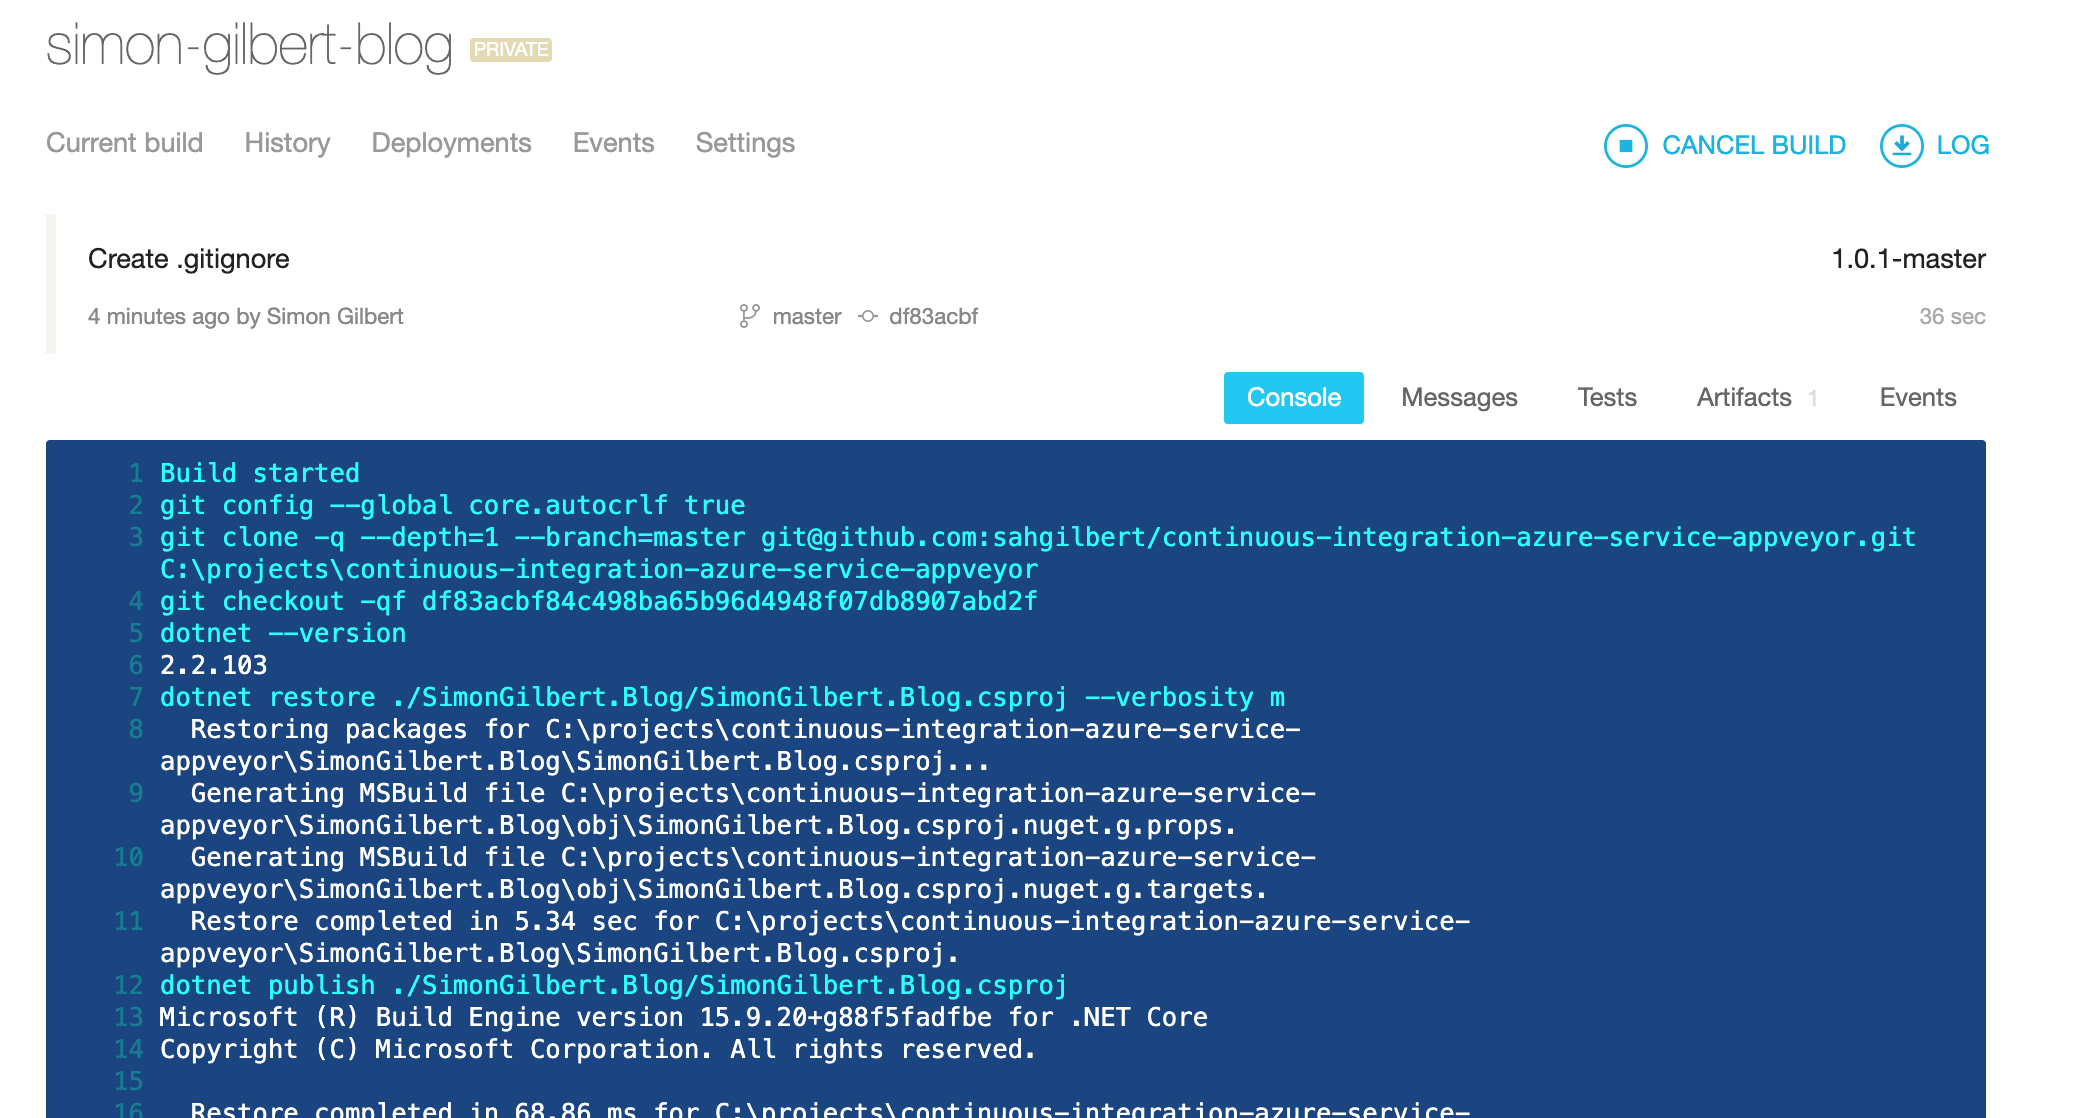Switch to the Messages tab
2086x1118 pixels.
[1459, 398]
